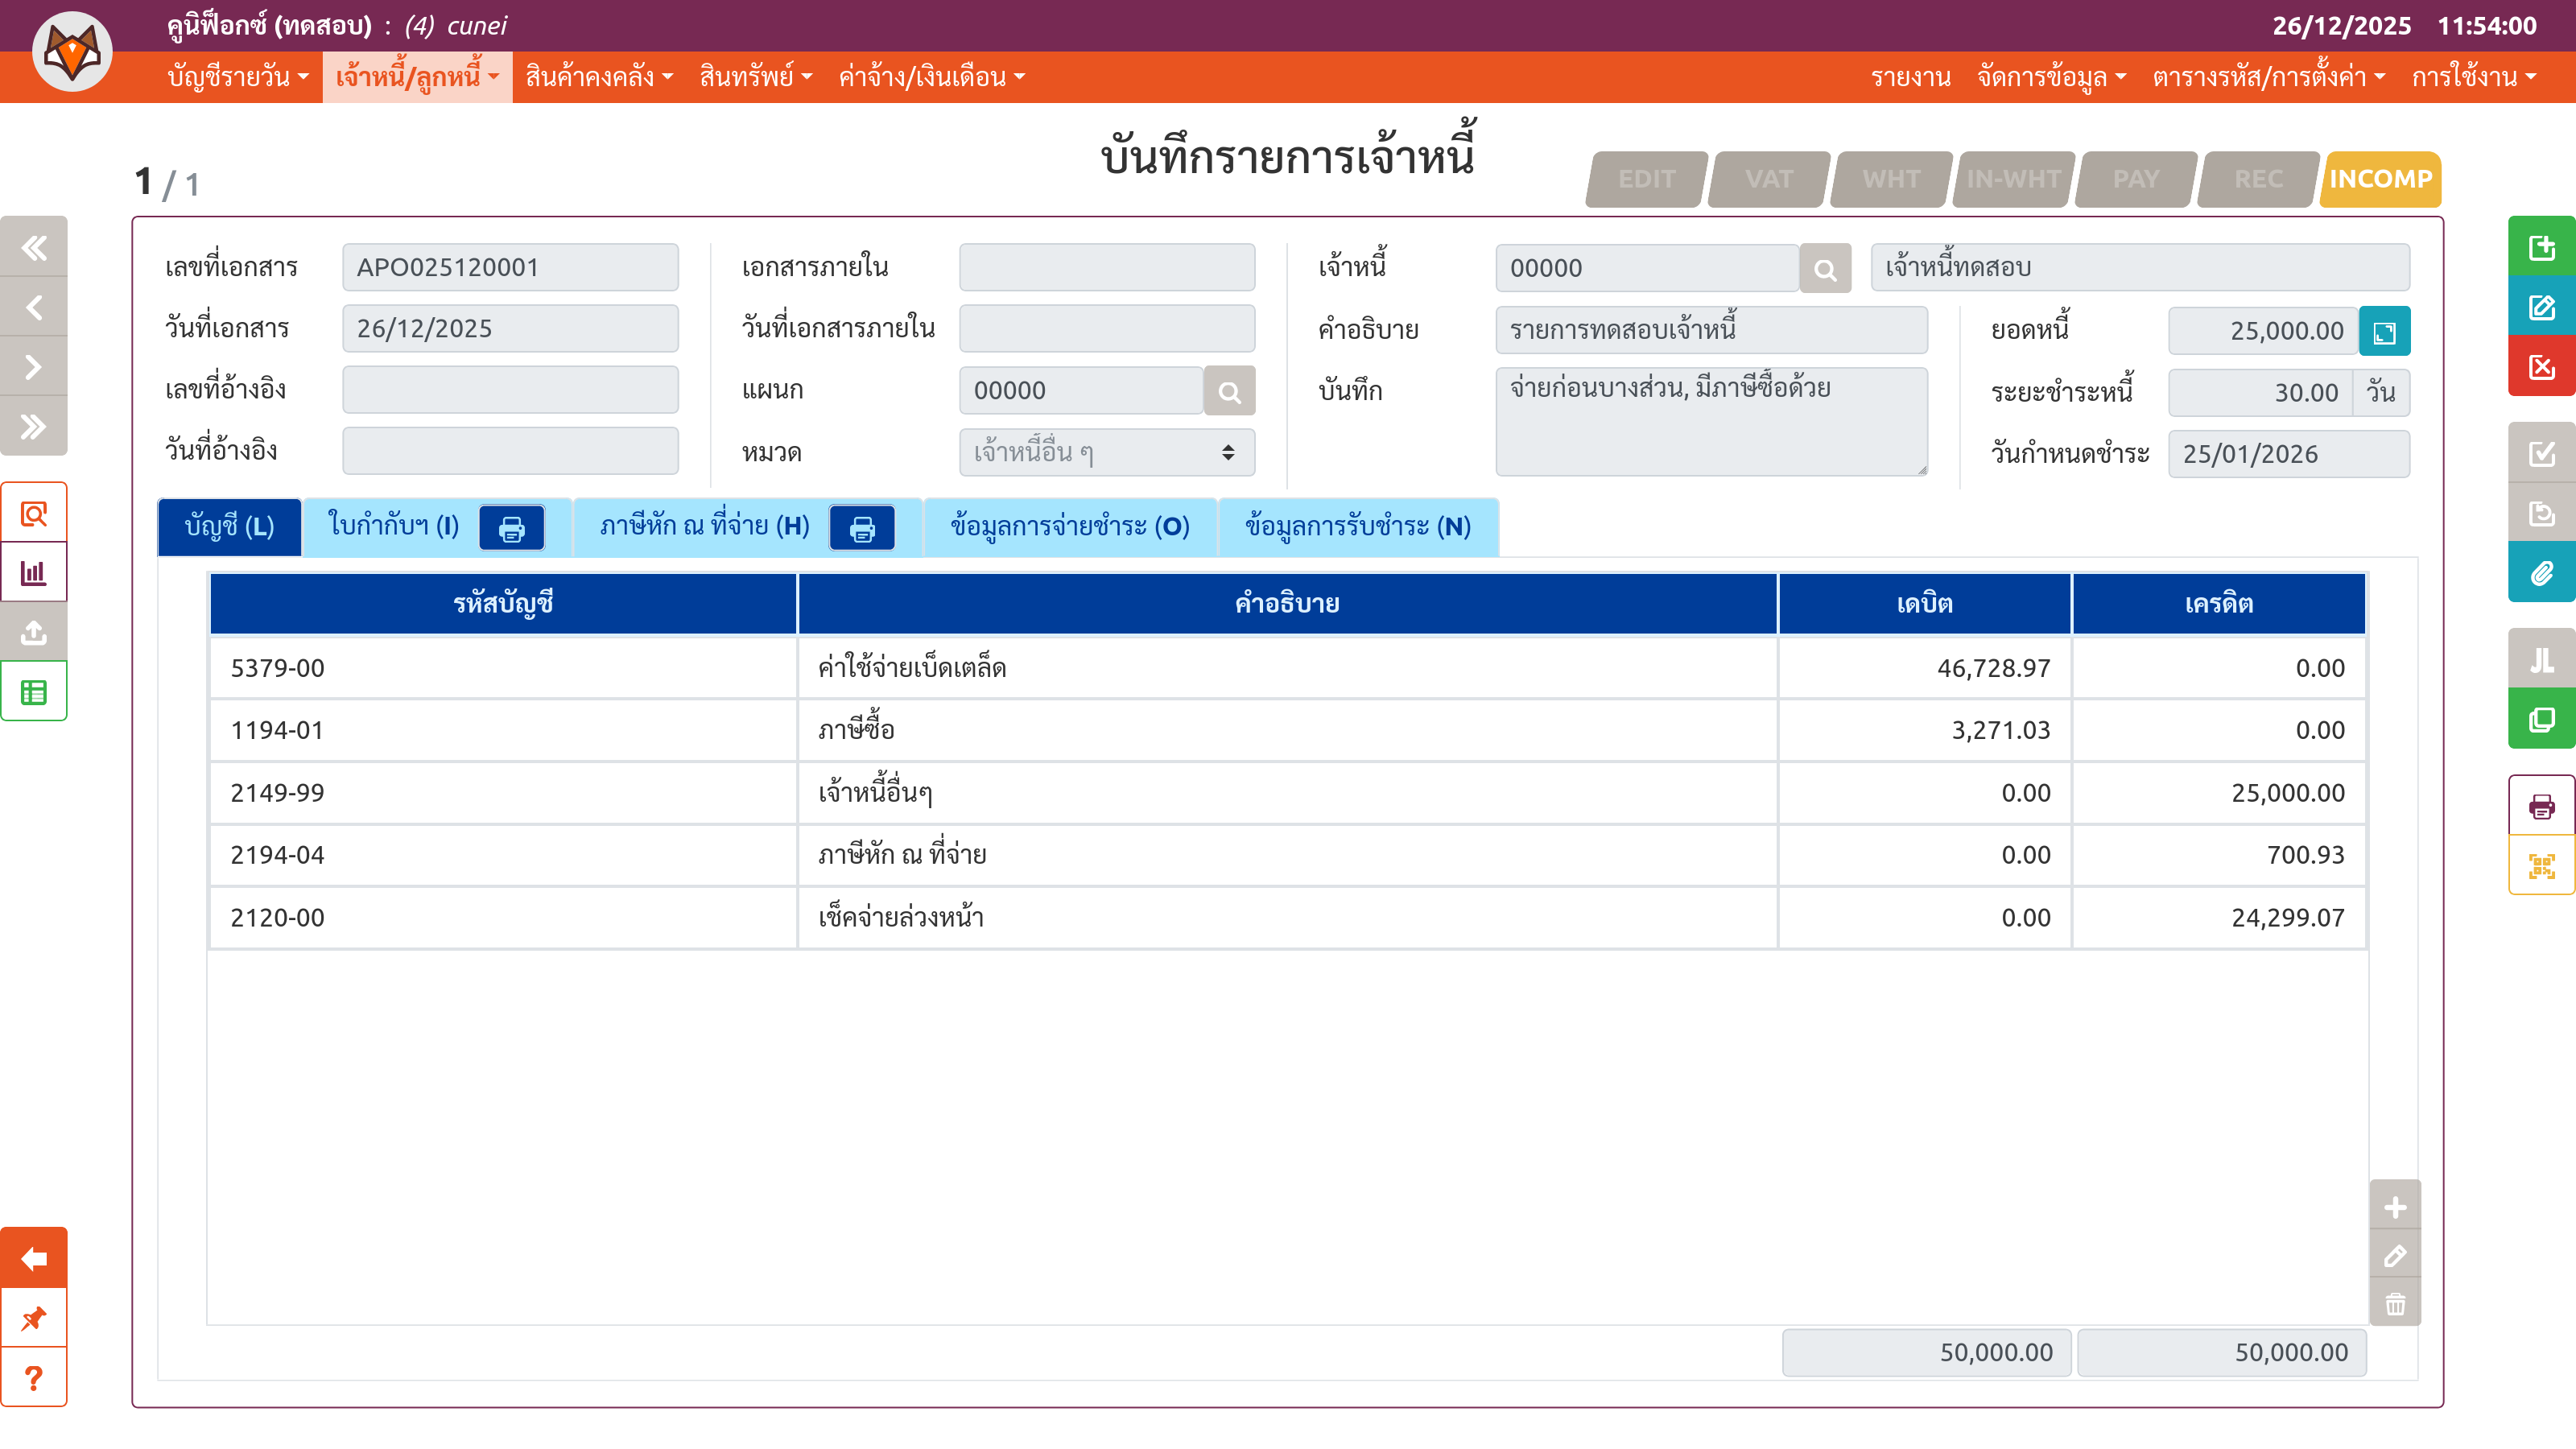Open the หมวด category dropdown
Viewport: 2576px width, 1449px height.
pyautogui.click(x=1106, y=453)
